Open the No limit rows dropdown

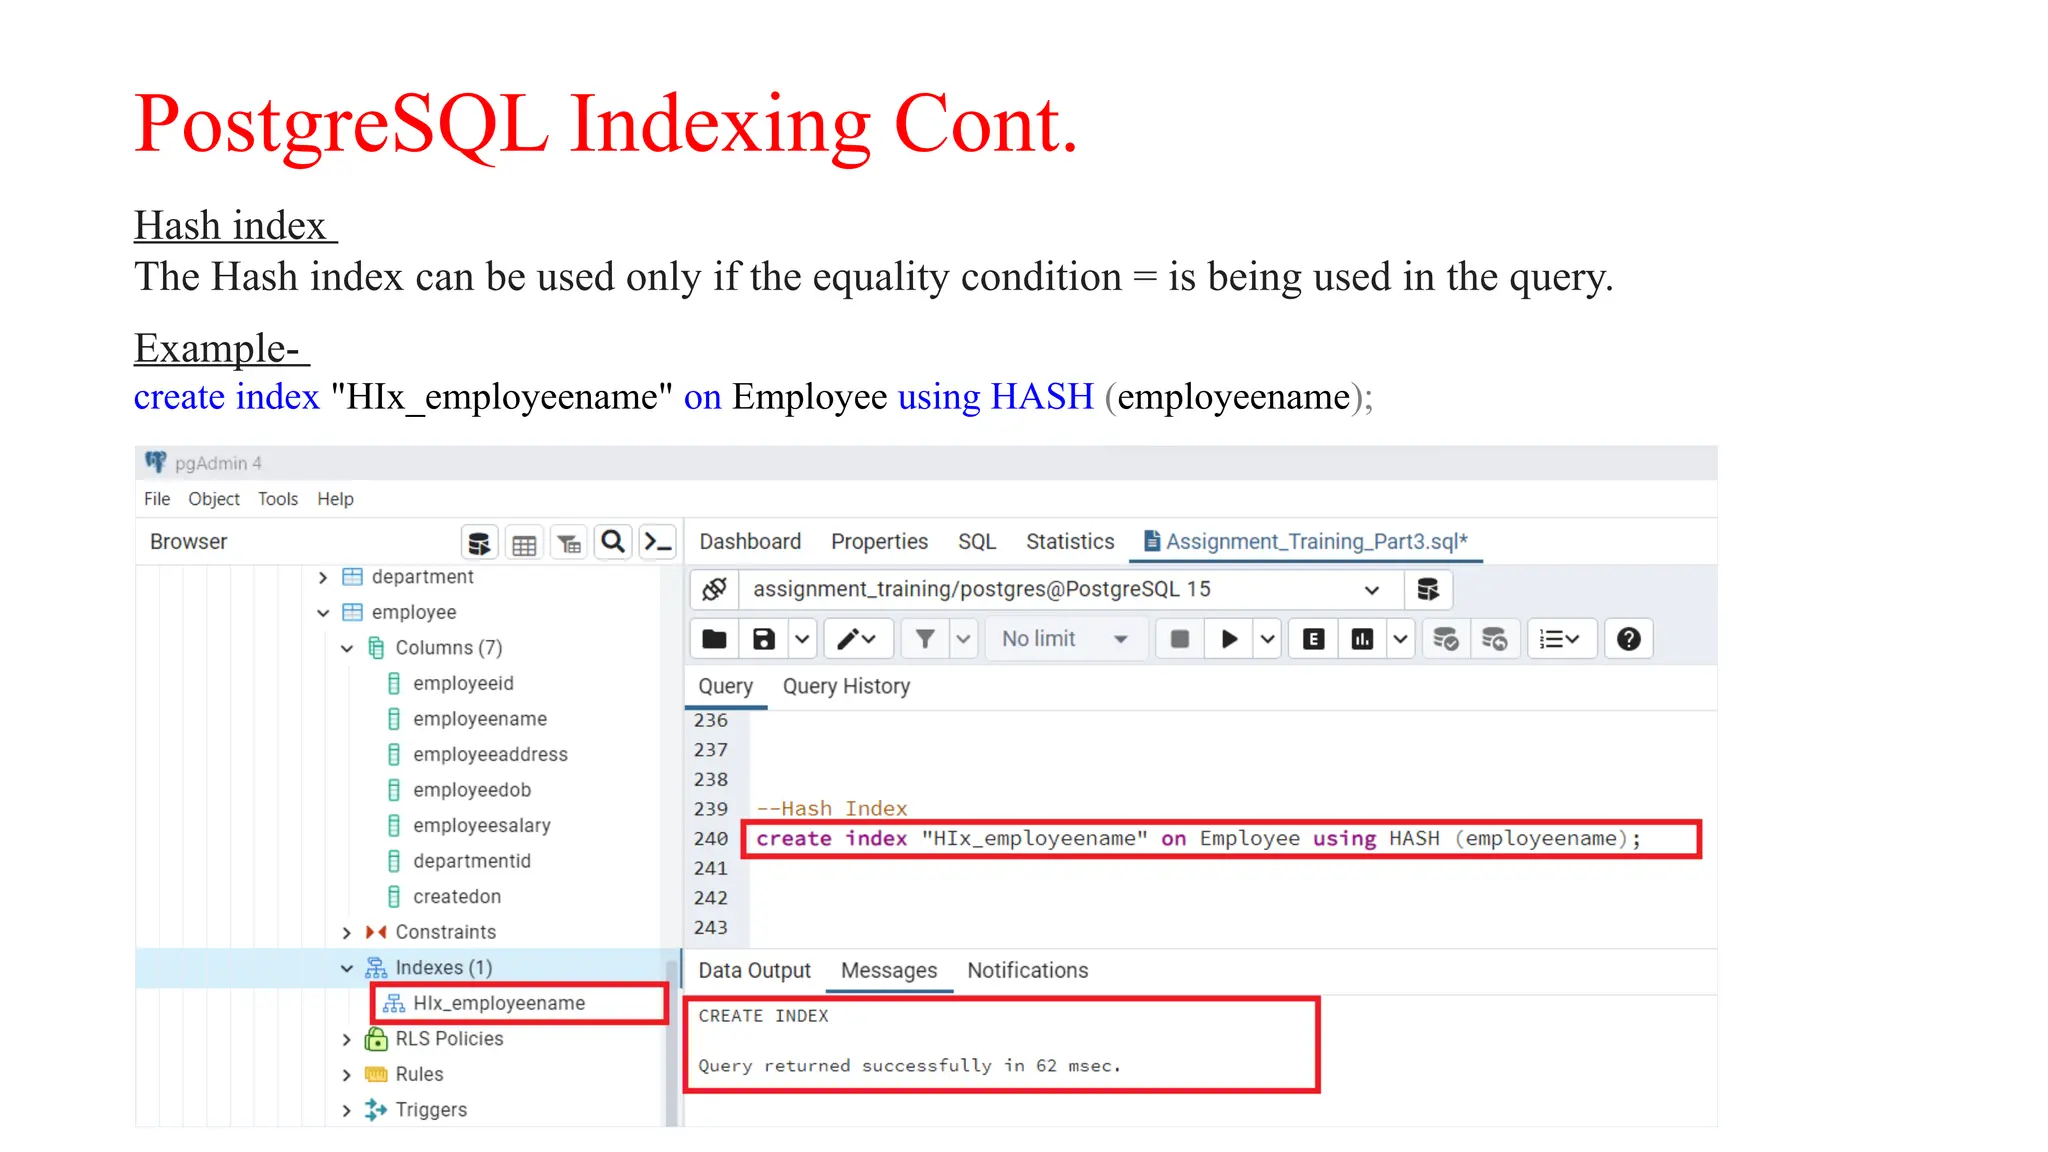point(1066,639)
